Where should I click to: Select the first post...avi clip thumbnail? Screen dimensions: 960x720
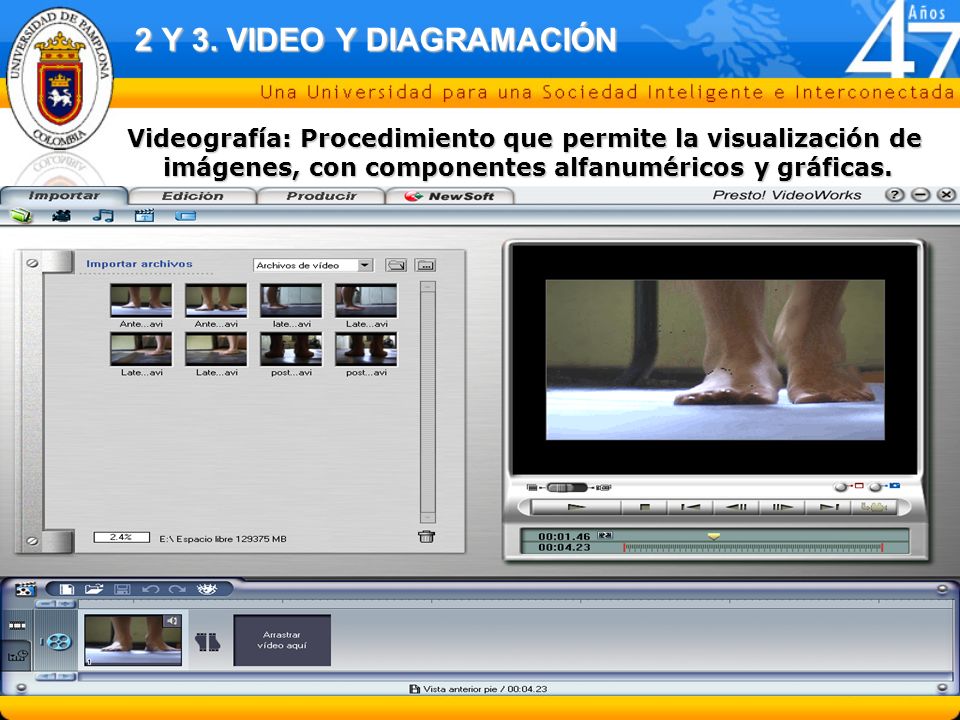coord(291,349)
